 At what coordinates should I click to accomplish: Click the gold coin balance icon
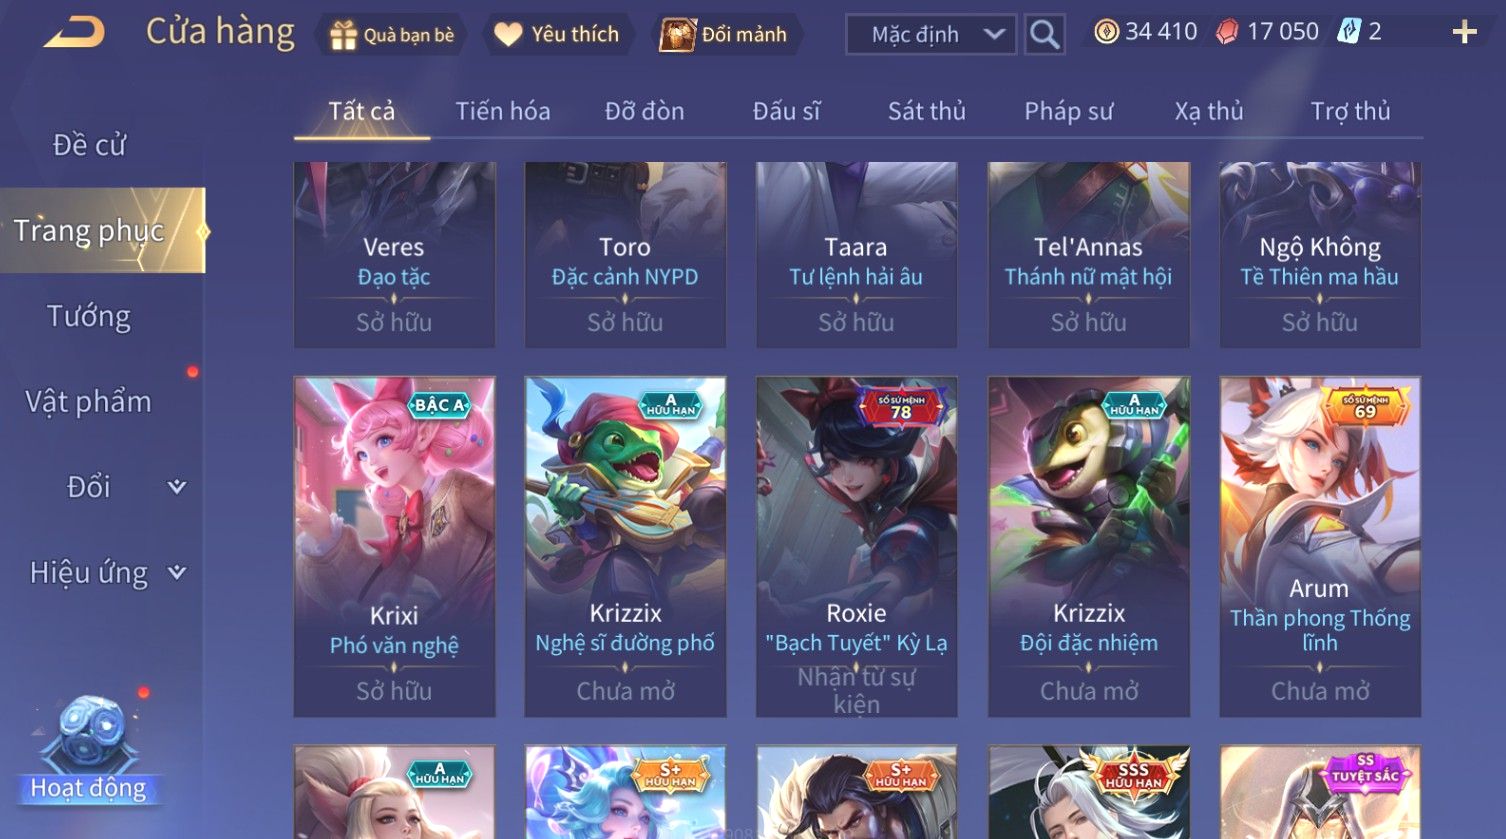pyautogui.click(x=1106, y=32)
